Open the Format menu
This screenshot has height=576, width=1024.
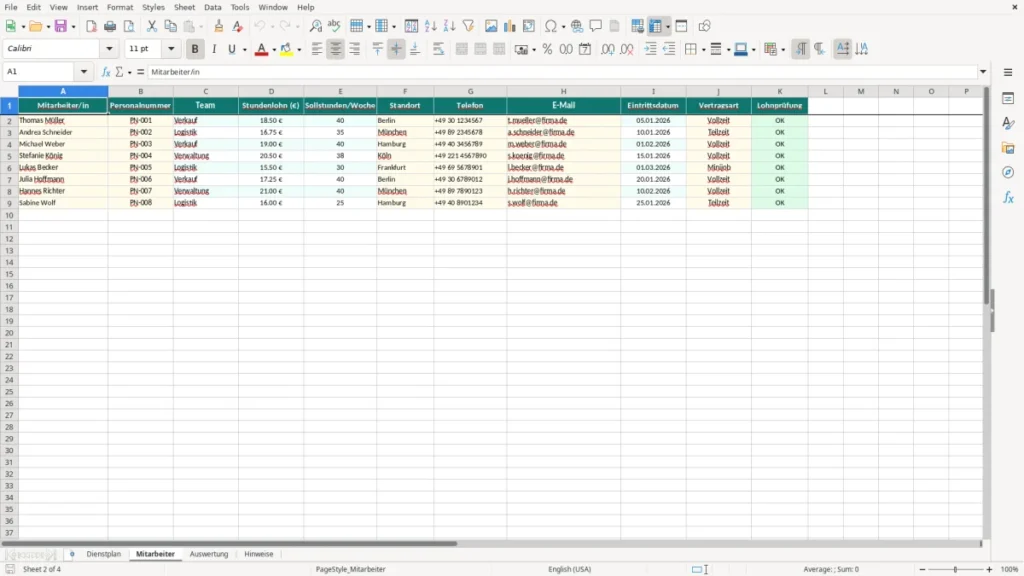[120, 7]
